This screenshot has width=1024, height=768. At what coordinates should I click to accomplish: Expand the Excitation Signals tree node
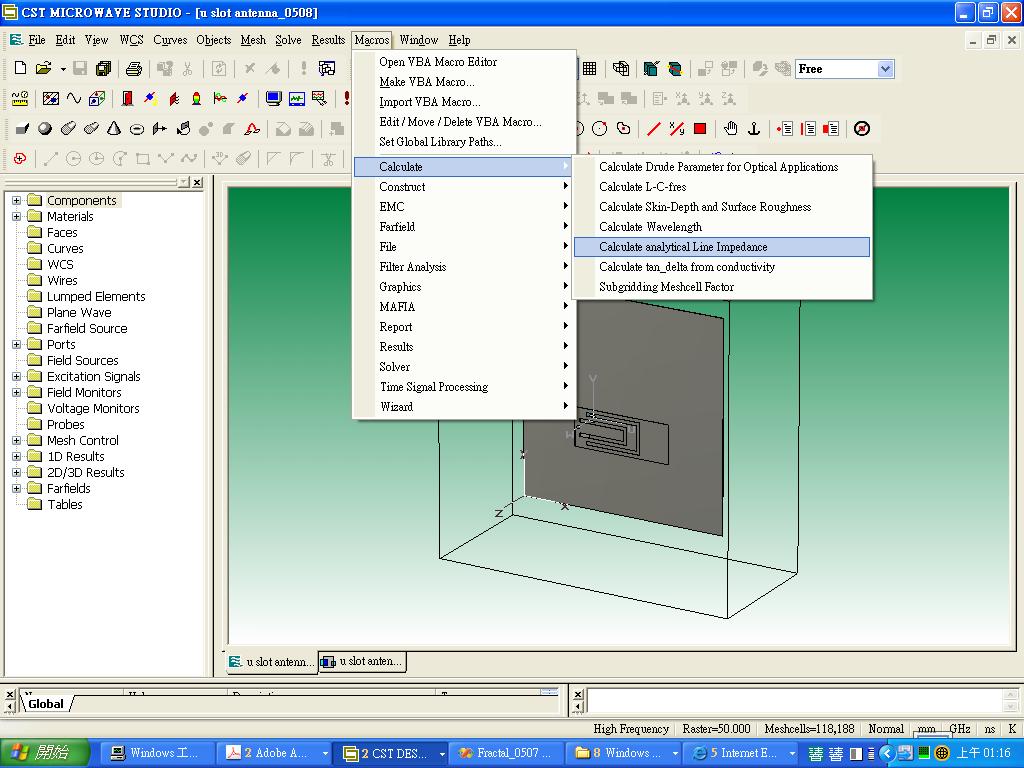tap(16, 376)
